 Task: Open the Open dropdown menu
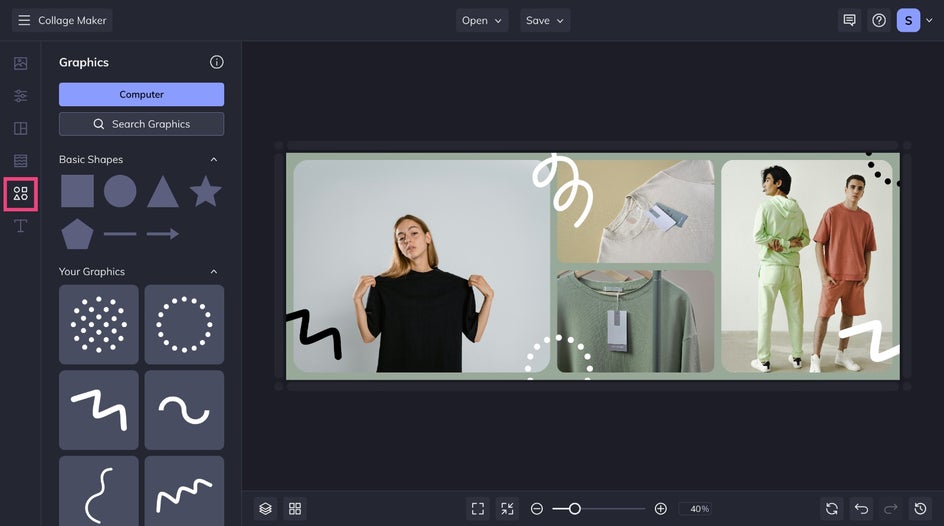482,20
